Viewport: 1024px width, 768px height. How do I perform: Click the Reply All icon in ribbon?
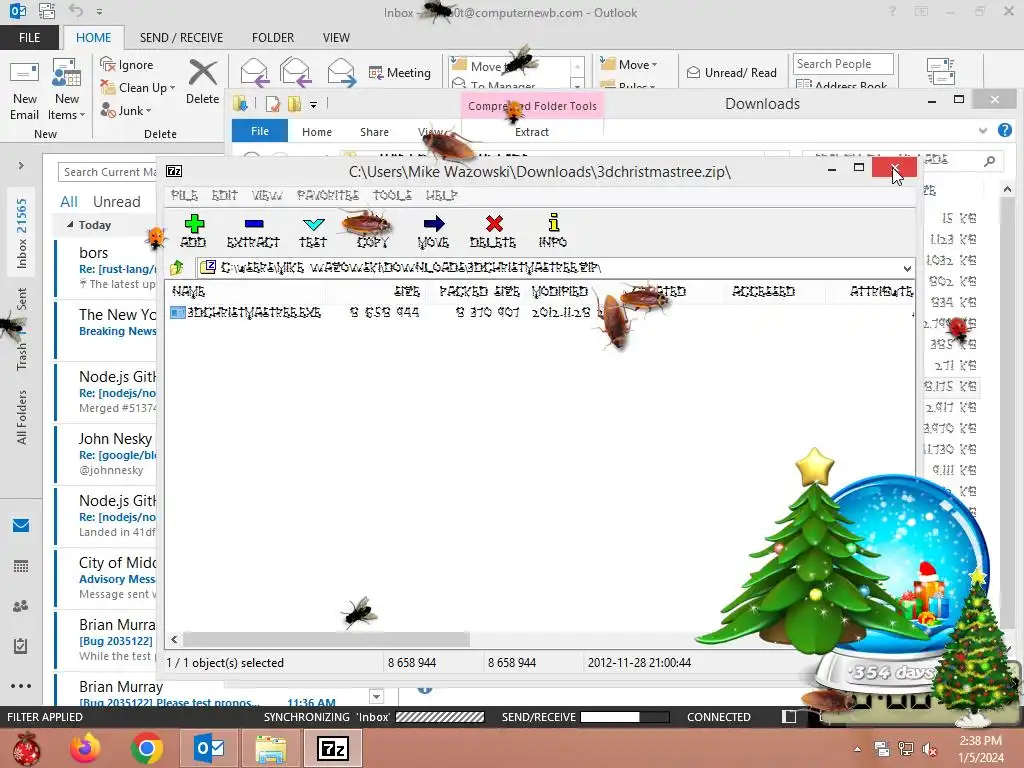coord(295,72)
